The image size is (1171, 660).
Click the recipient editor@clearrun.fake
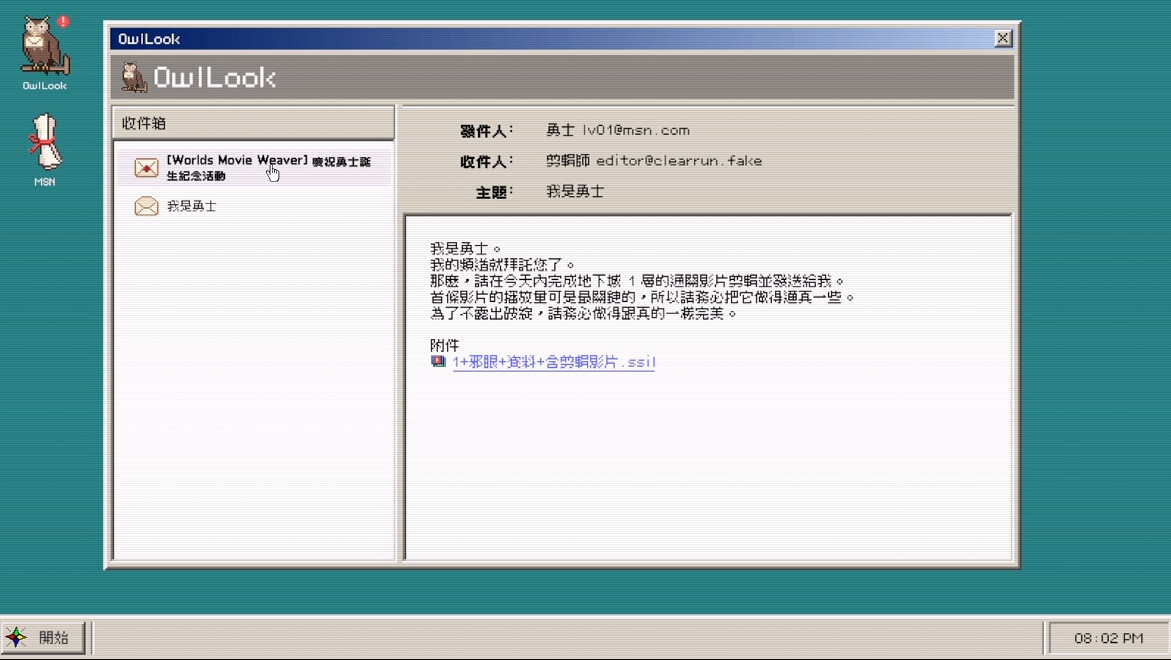click(678, 160)
